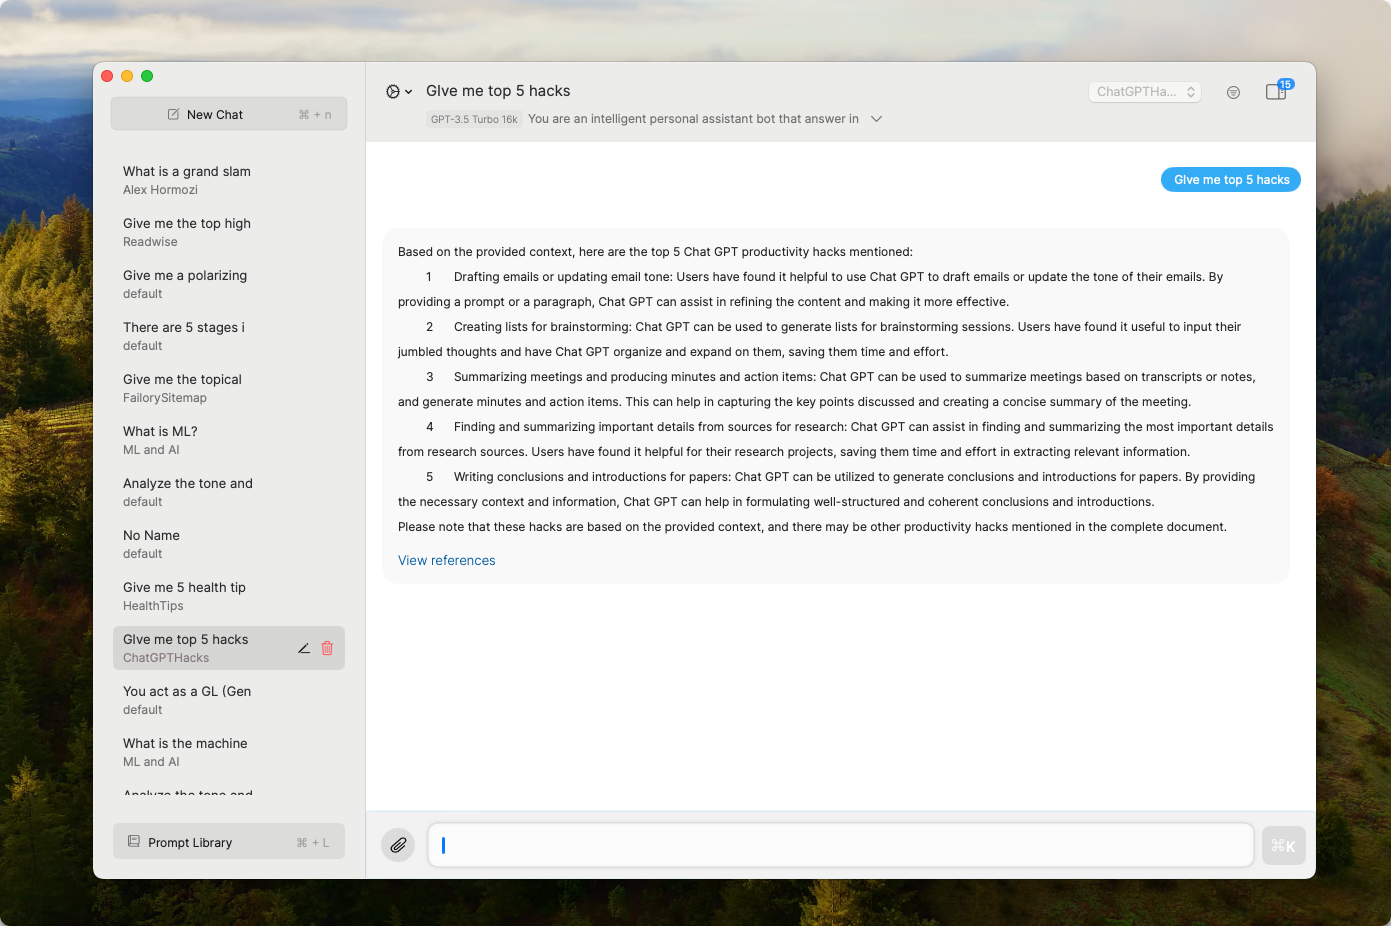Click the edit pencil icon on the selected chat

pyautogui.click(x=304, y=648)
